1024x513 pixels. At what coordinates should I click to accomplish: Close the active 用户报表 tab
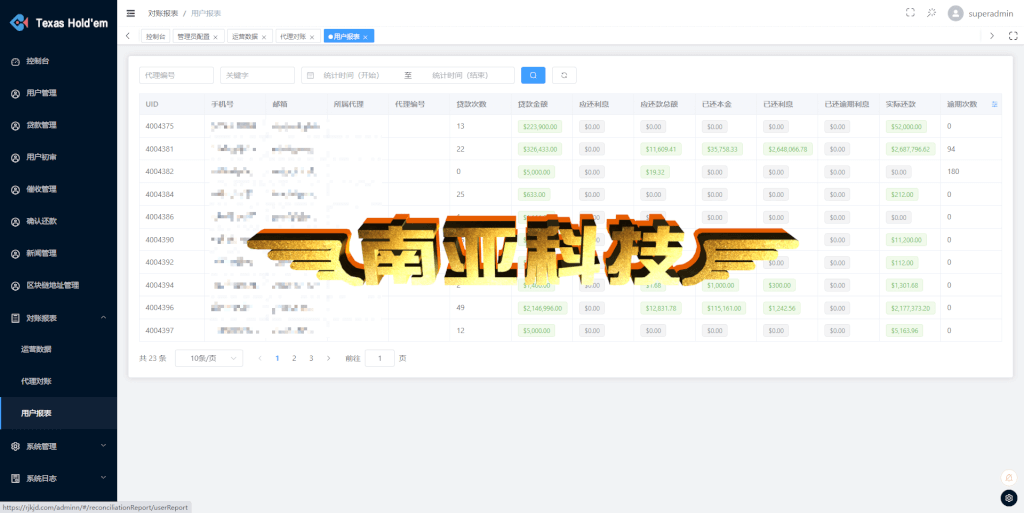point(365,37)
